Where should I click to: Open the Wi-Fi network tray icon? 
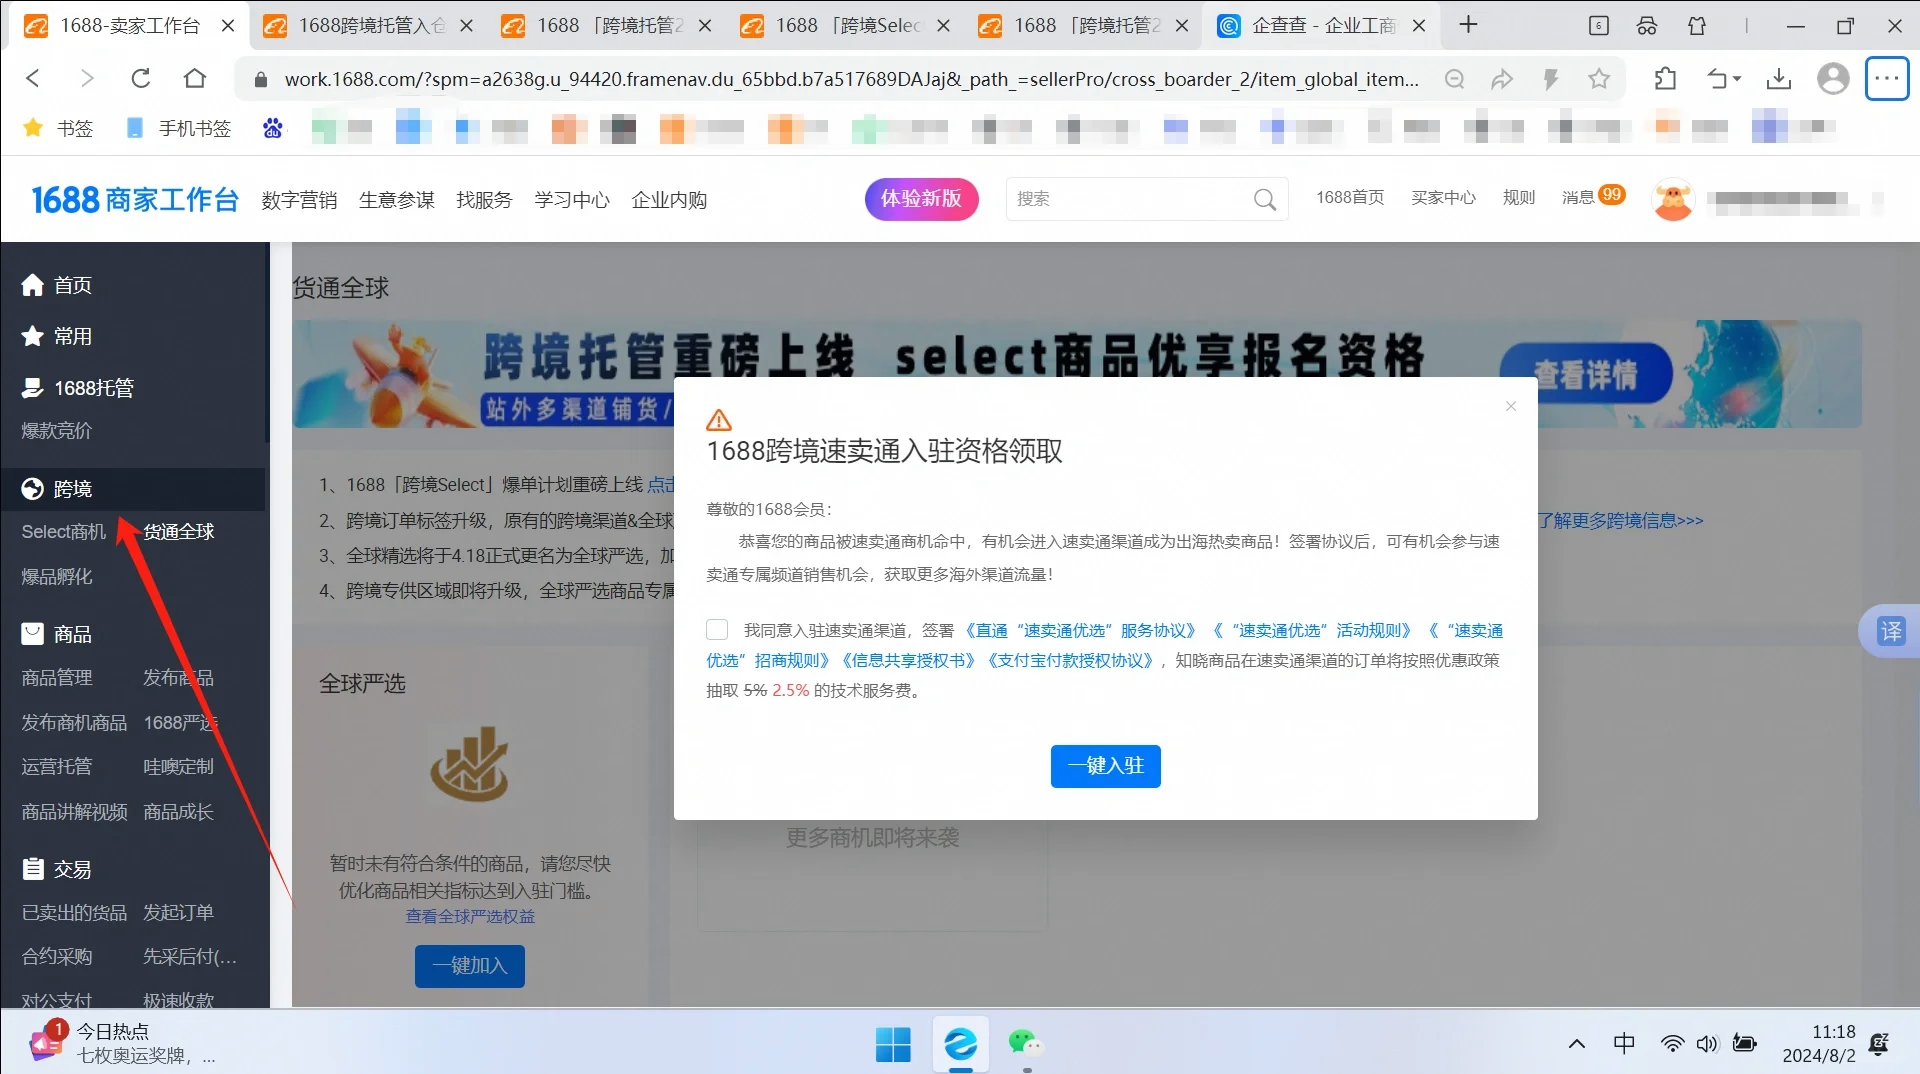click(x=1672, y=1044)
